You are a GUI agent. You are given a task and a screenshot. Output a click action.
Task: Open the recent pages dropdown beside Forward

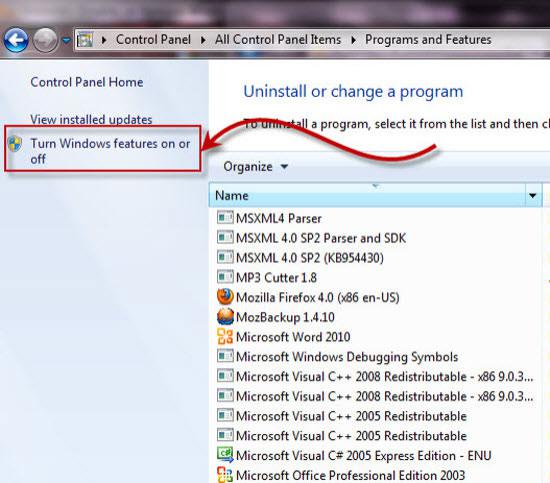click(66, 40)
